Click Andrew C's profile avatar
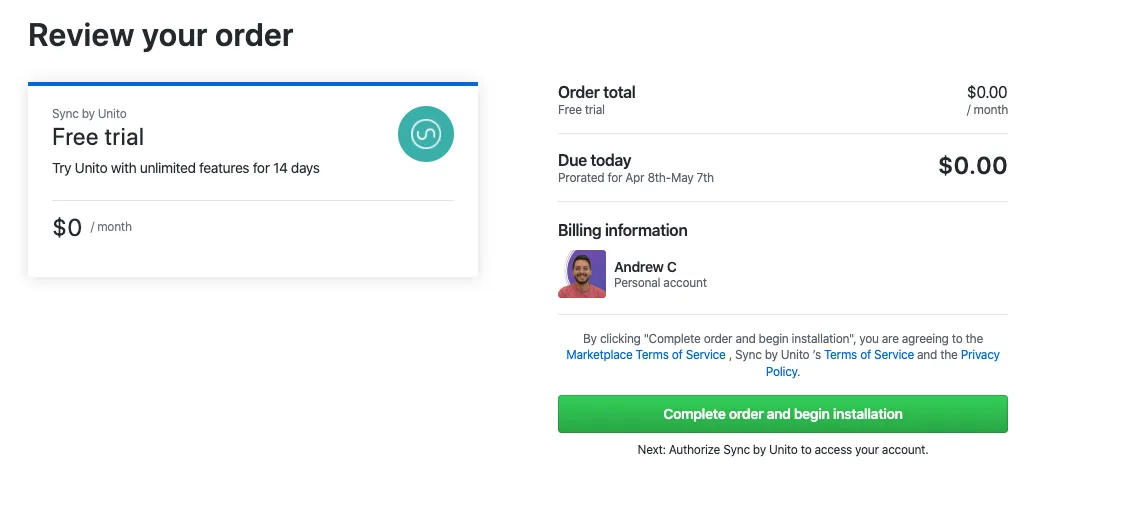Image resolution: width=1128 pixels, height=510 pixels. 582,274
